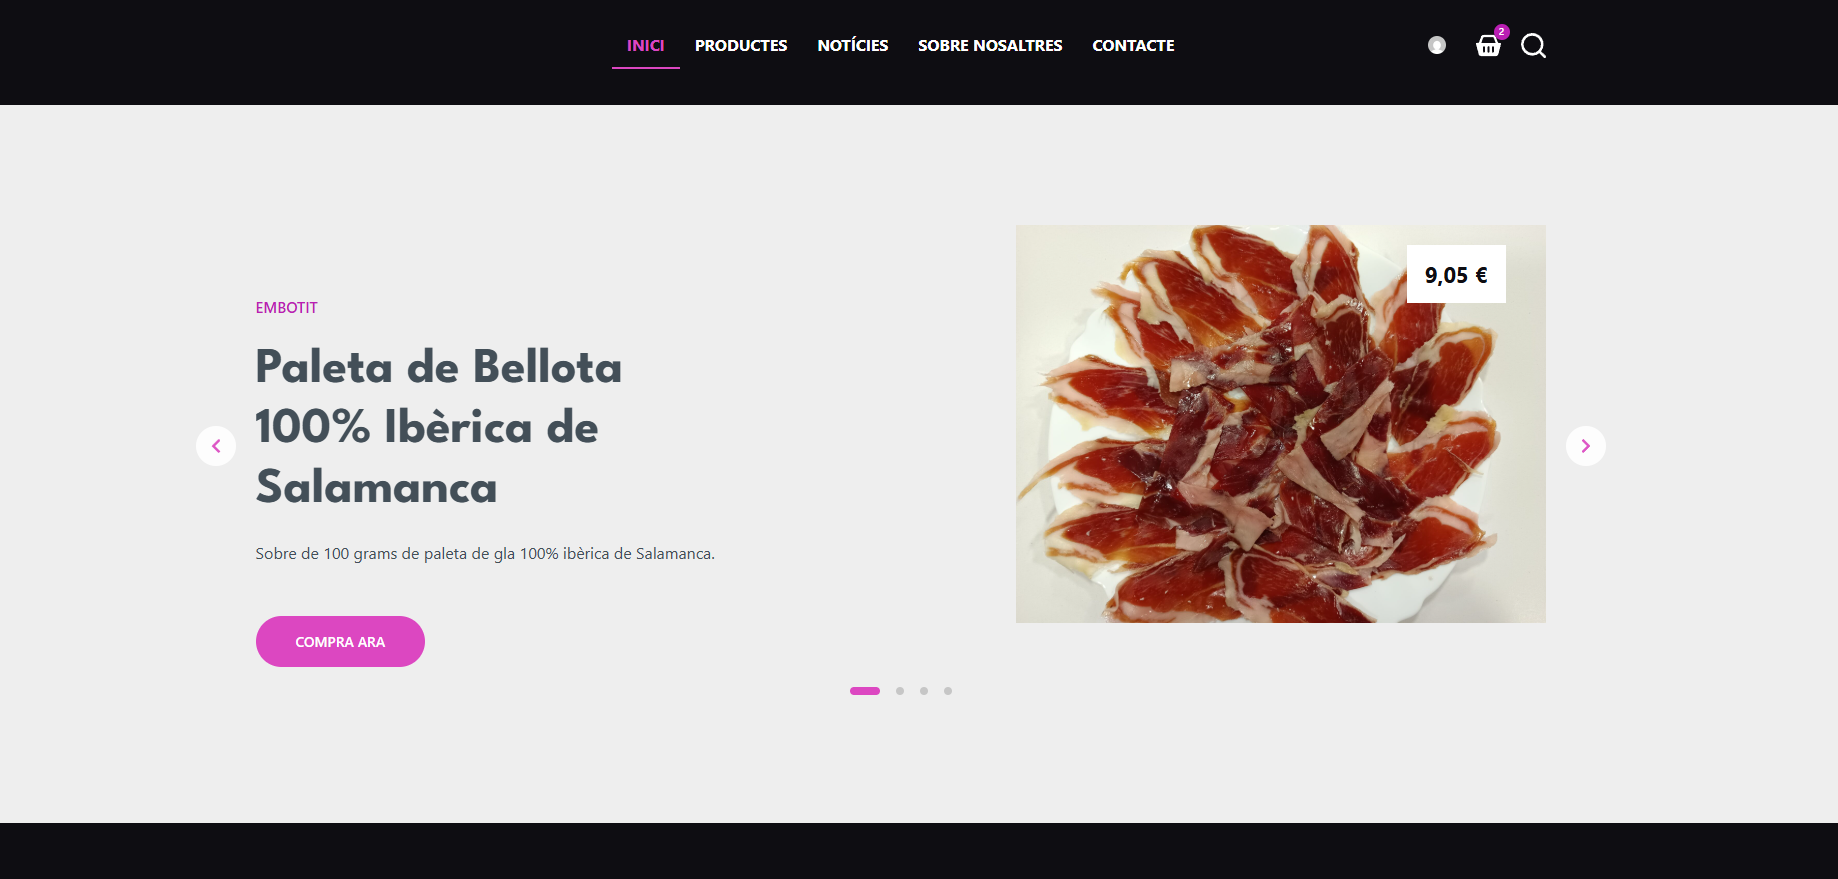
Task: Switch to third slide dot
Action: tap(924, 691)
